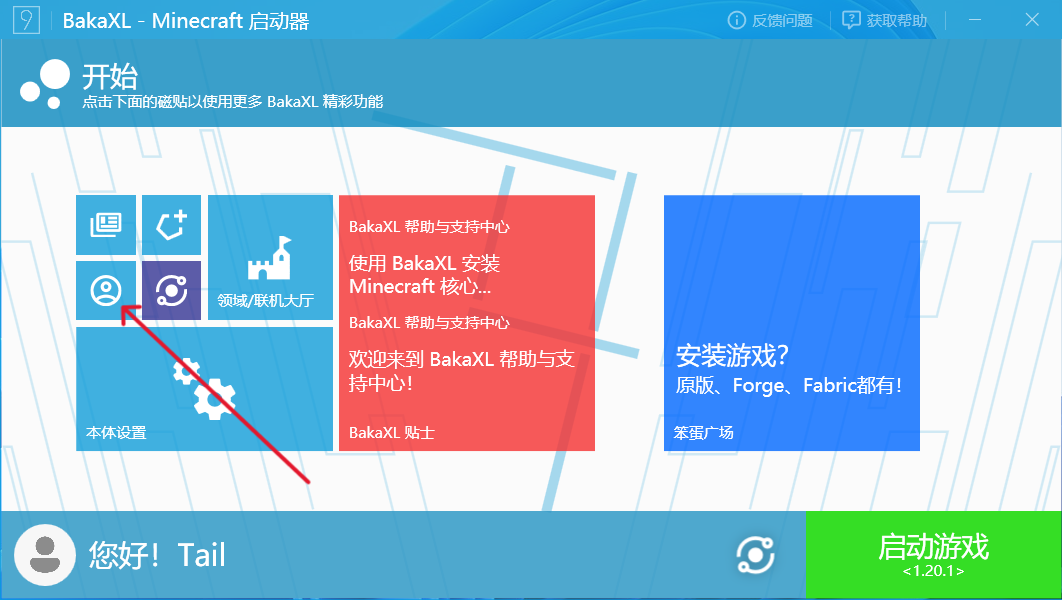Click the user avatar in bottom bar
This screenshot has height=600, width=1062.
coord(45,555)
